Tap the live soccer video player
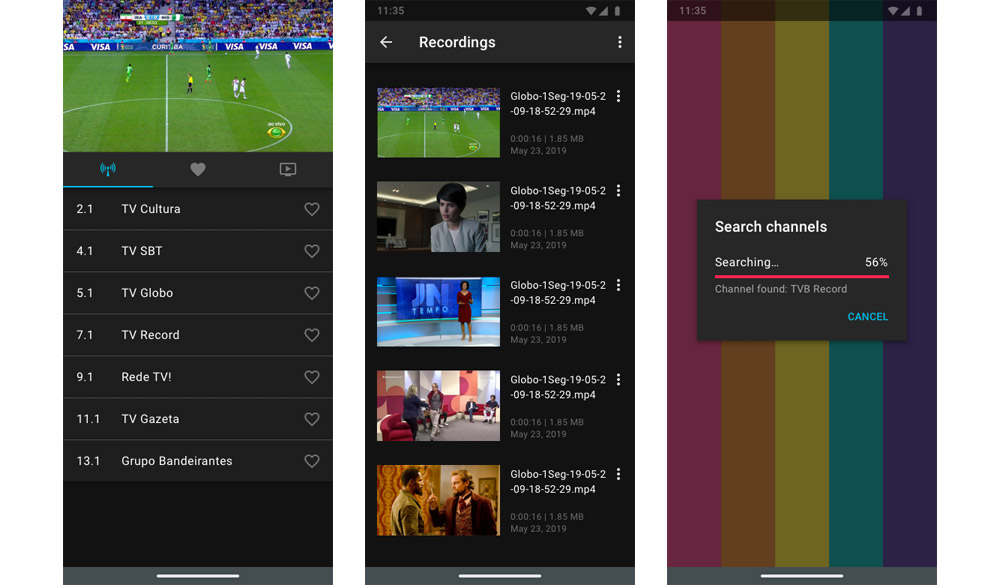1000x585 pixels. 198,76
